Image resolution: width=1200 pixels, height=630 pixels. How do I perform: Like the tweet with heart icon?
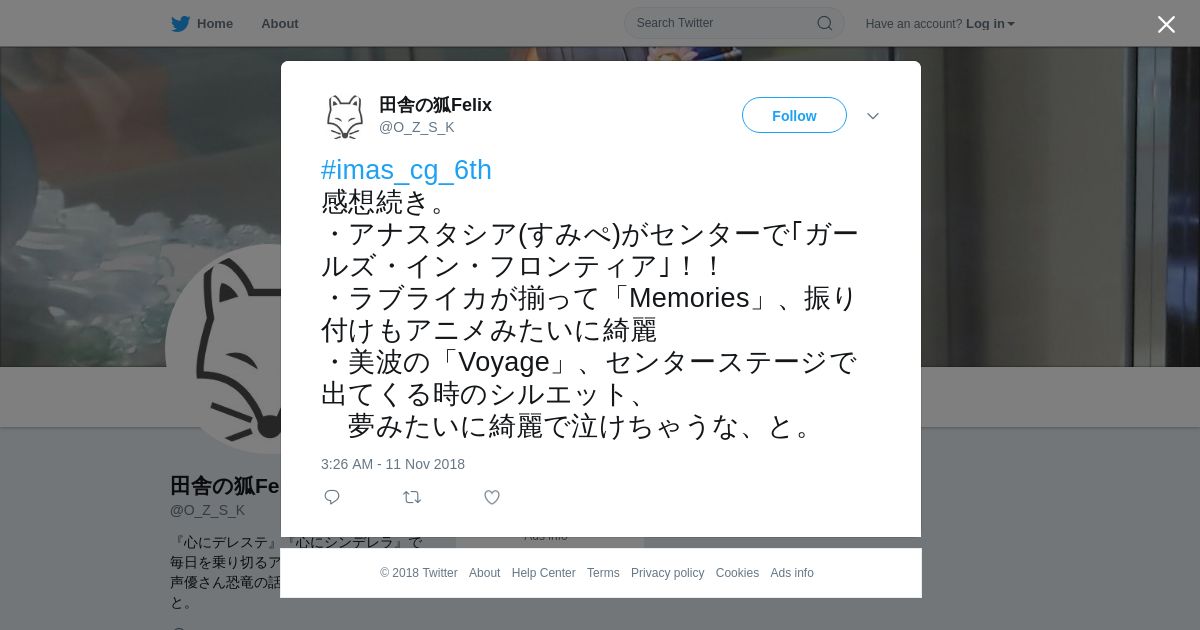[492, 497]
